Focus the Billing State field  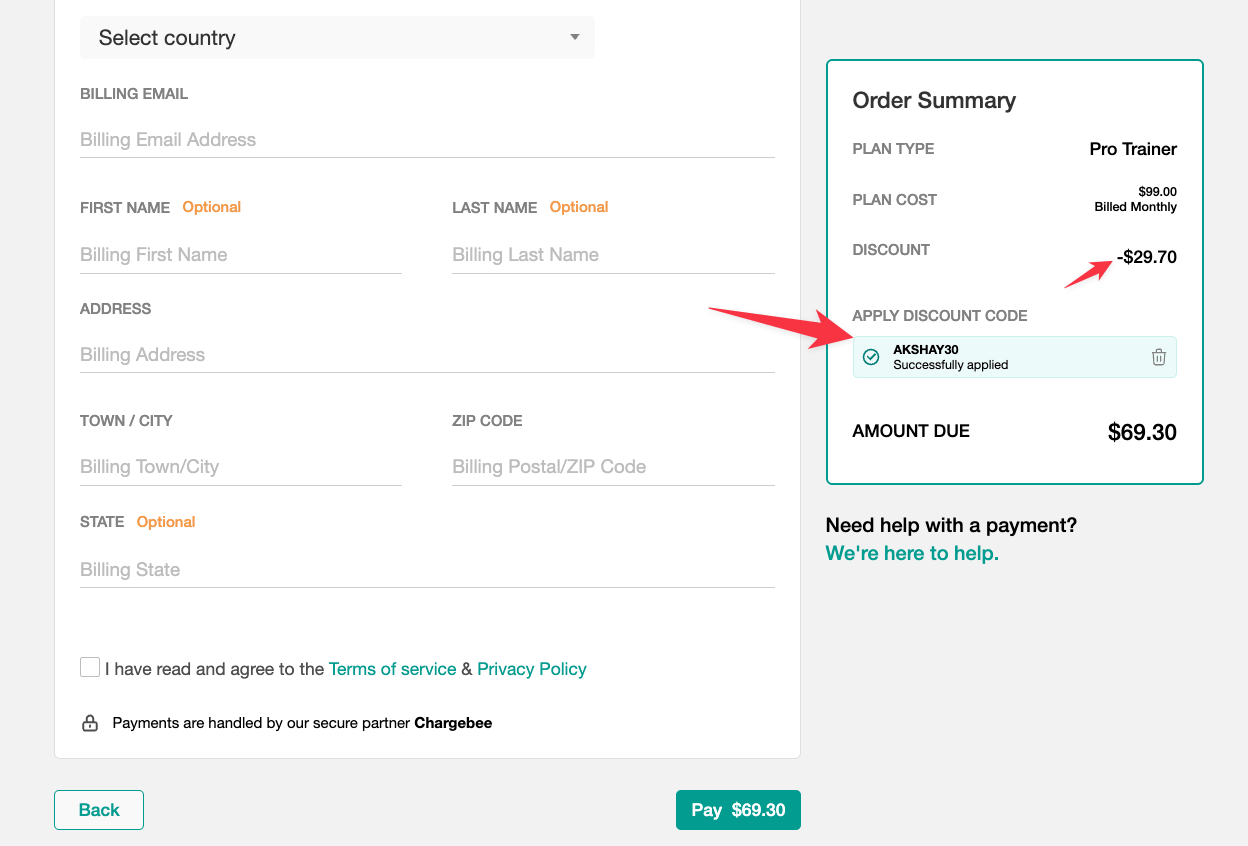[x=427, y=570]
